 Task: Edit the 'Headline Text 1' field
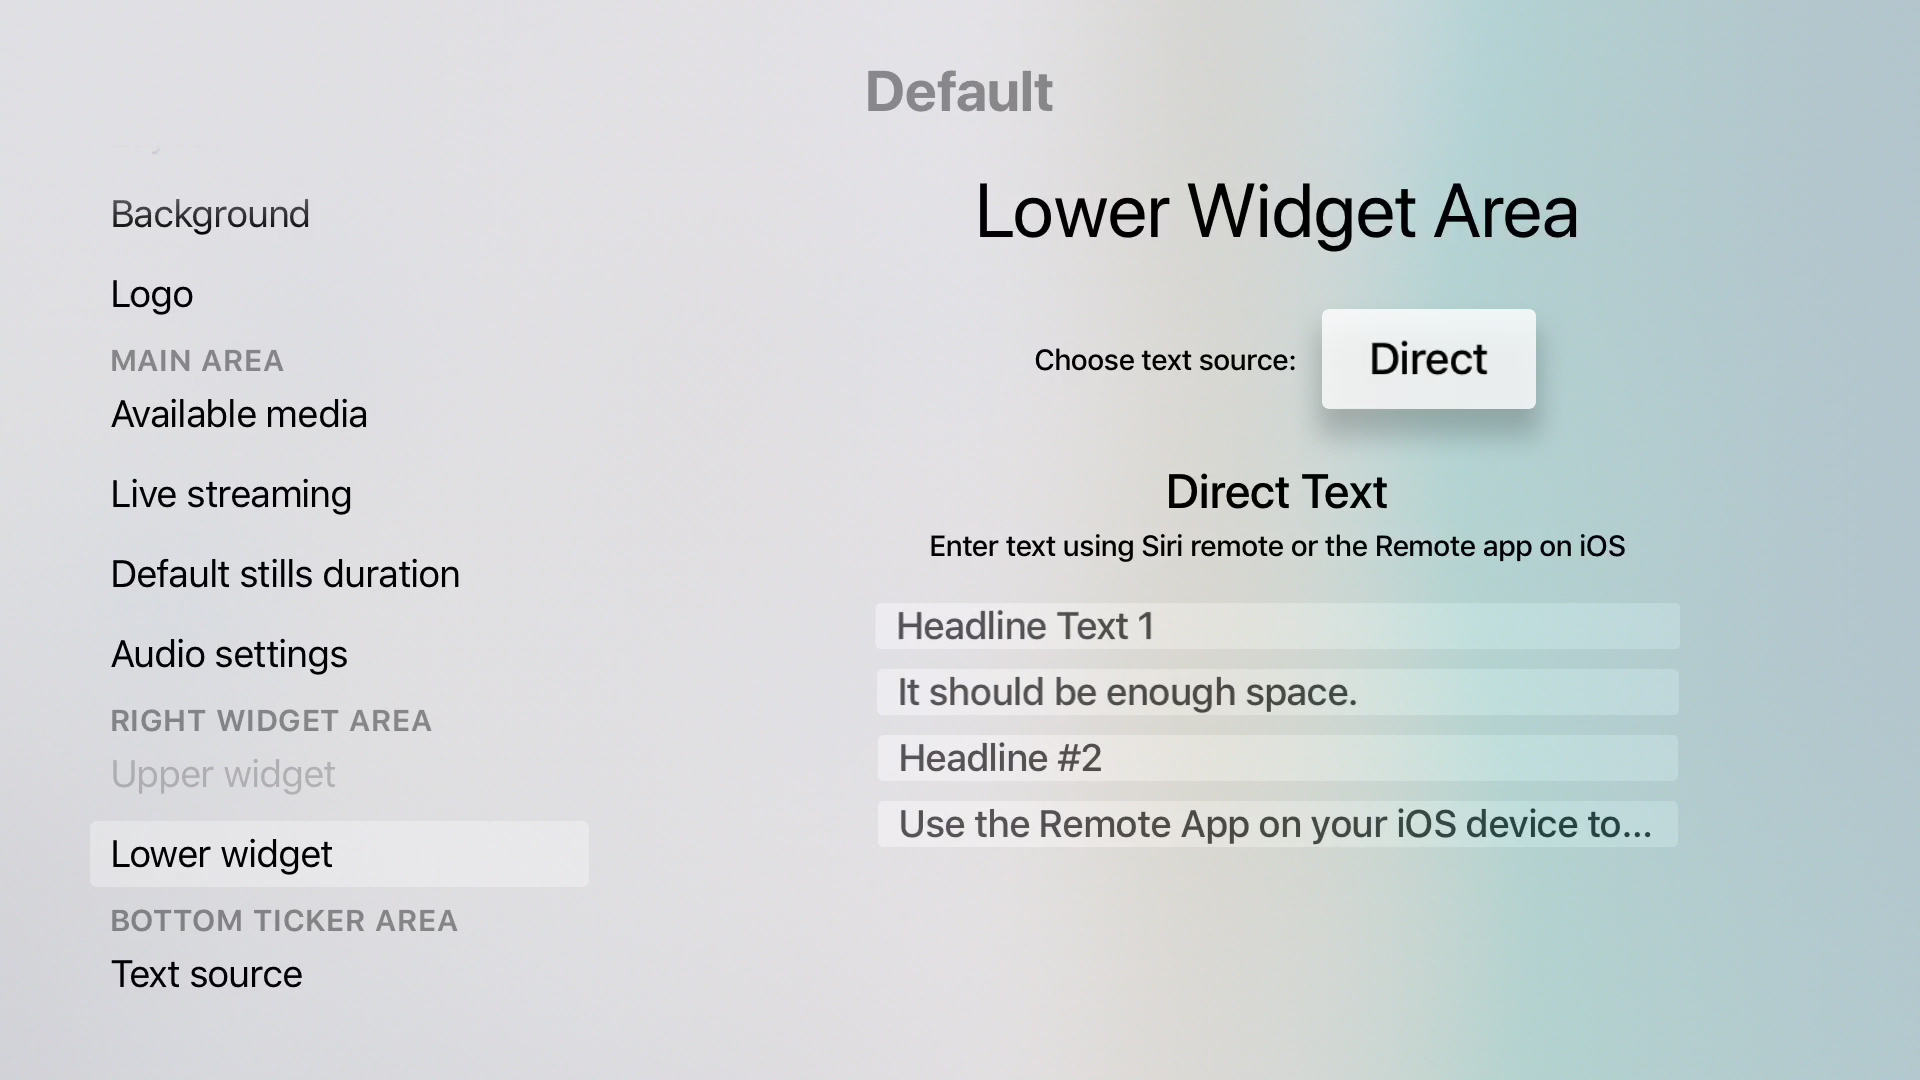point(1277,626)
